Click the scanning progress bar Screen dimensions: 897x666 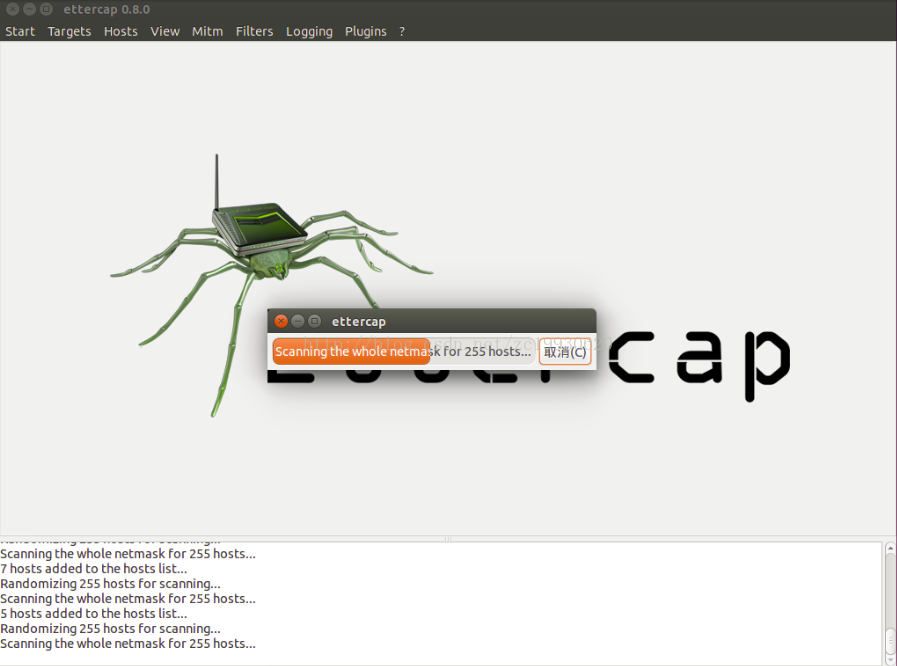pos(403,351)
